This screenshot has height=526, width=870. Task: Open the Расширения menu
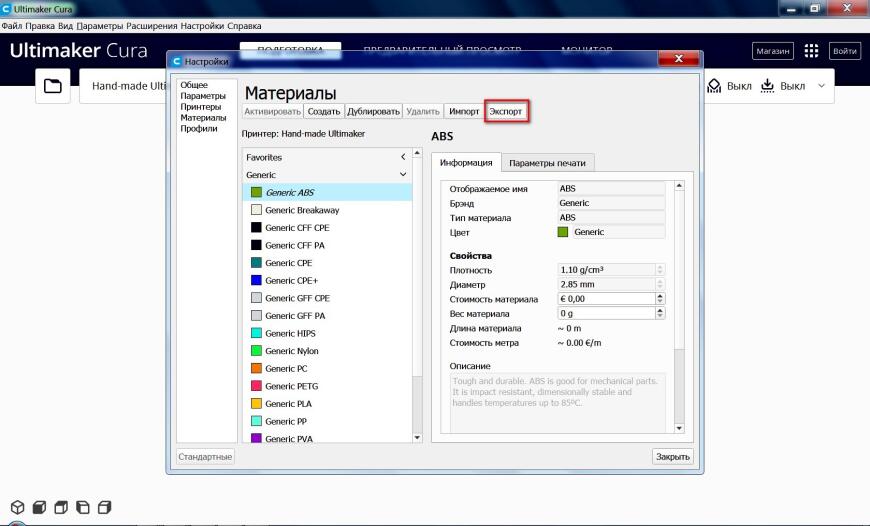pos(152,26)
